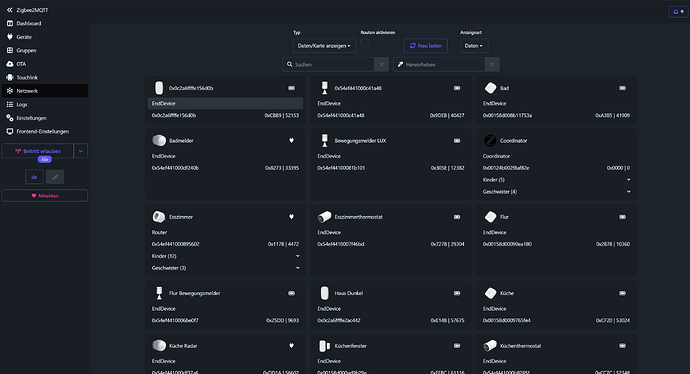
Task: Expand 'Kinder (12)' on Esszimmer card
Action: [225, 256]
